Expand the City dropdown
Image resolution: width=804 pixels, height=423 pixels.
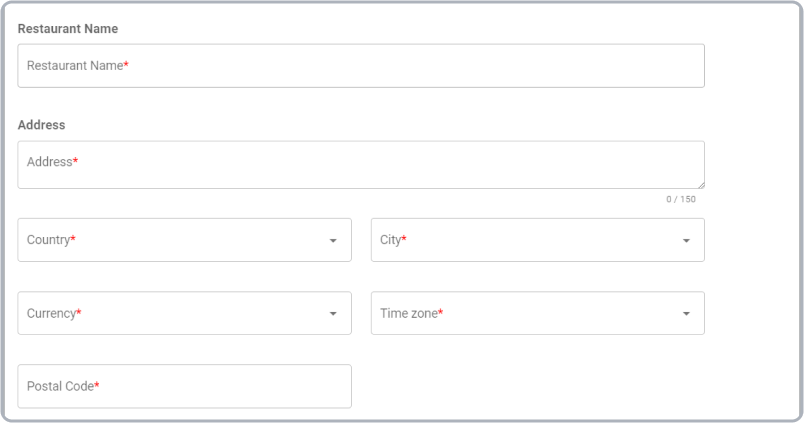[x=537, y=240]
